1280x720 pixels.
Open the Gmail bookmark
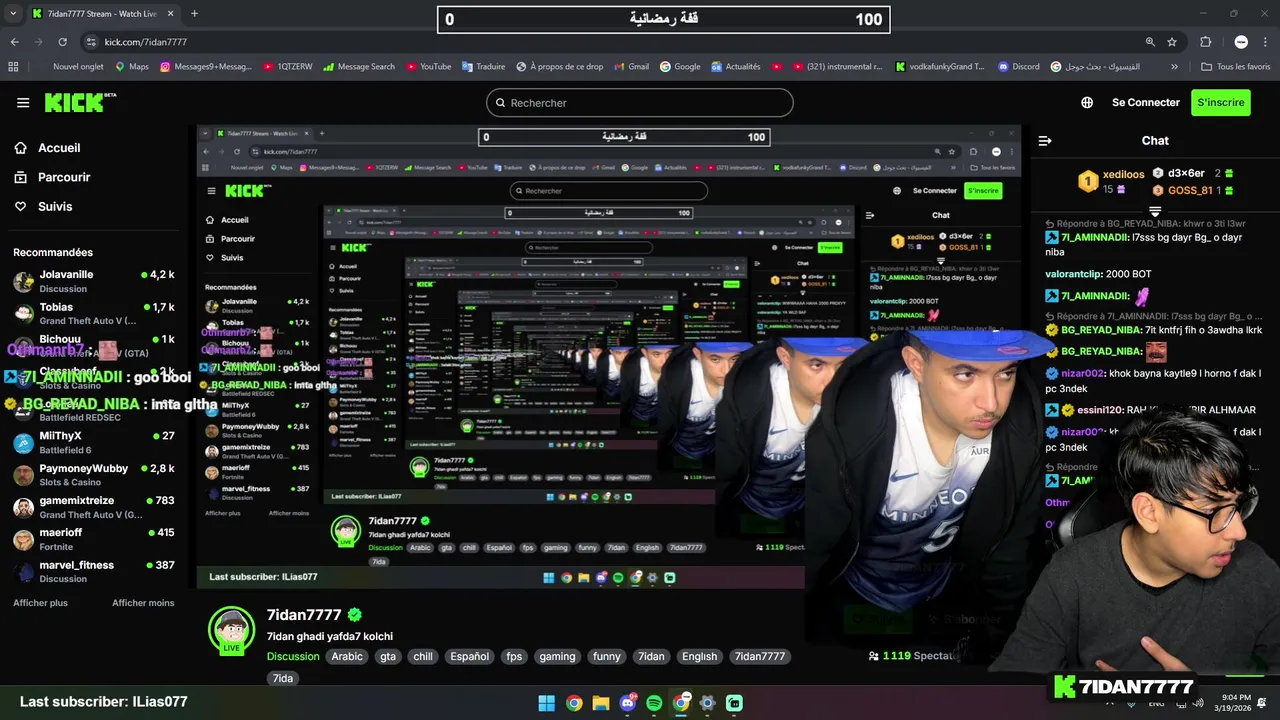coord(631,67)
